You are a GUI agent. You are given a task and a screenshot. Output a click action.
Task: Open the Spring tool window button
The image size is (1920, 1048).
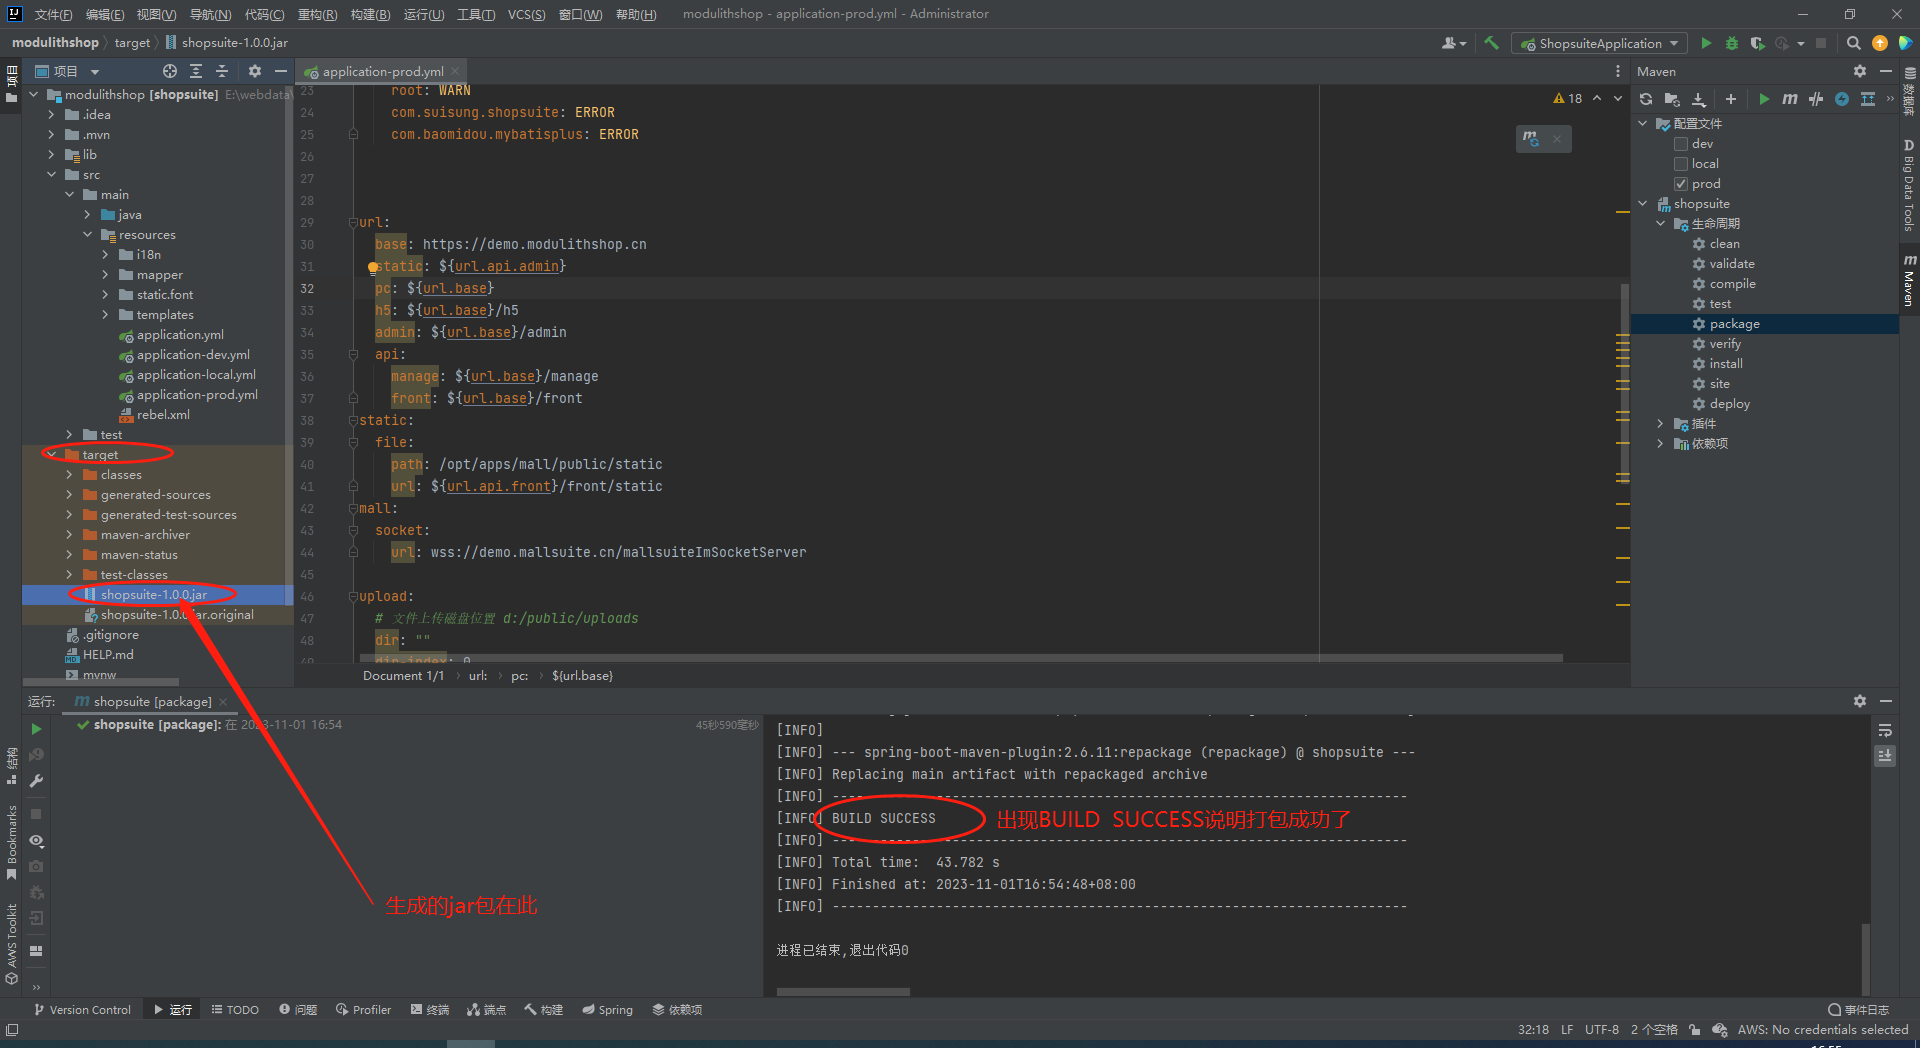point(608,1010)
